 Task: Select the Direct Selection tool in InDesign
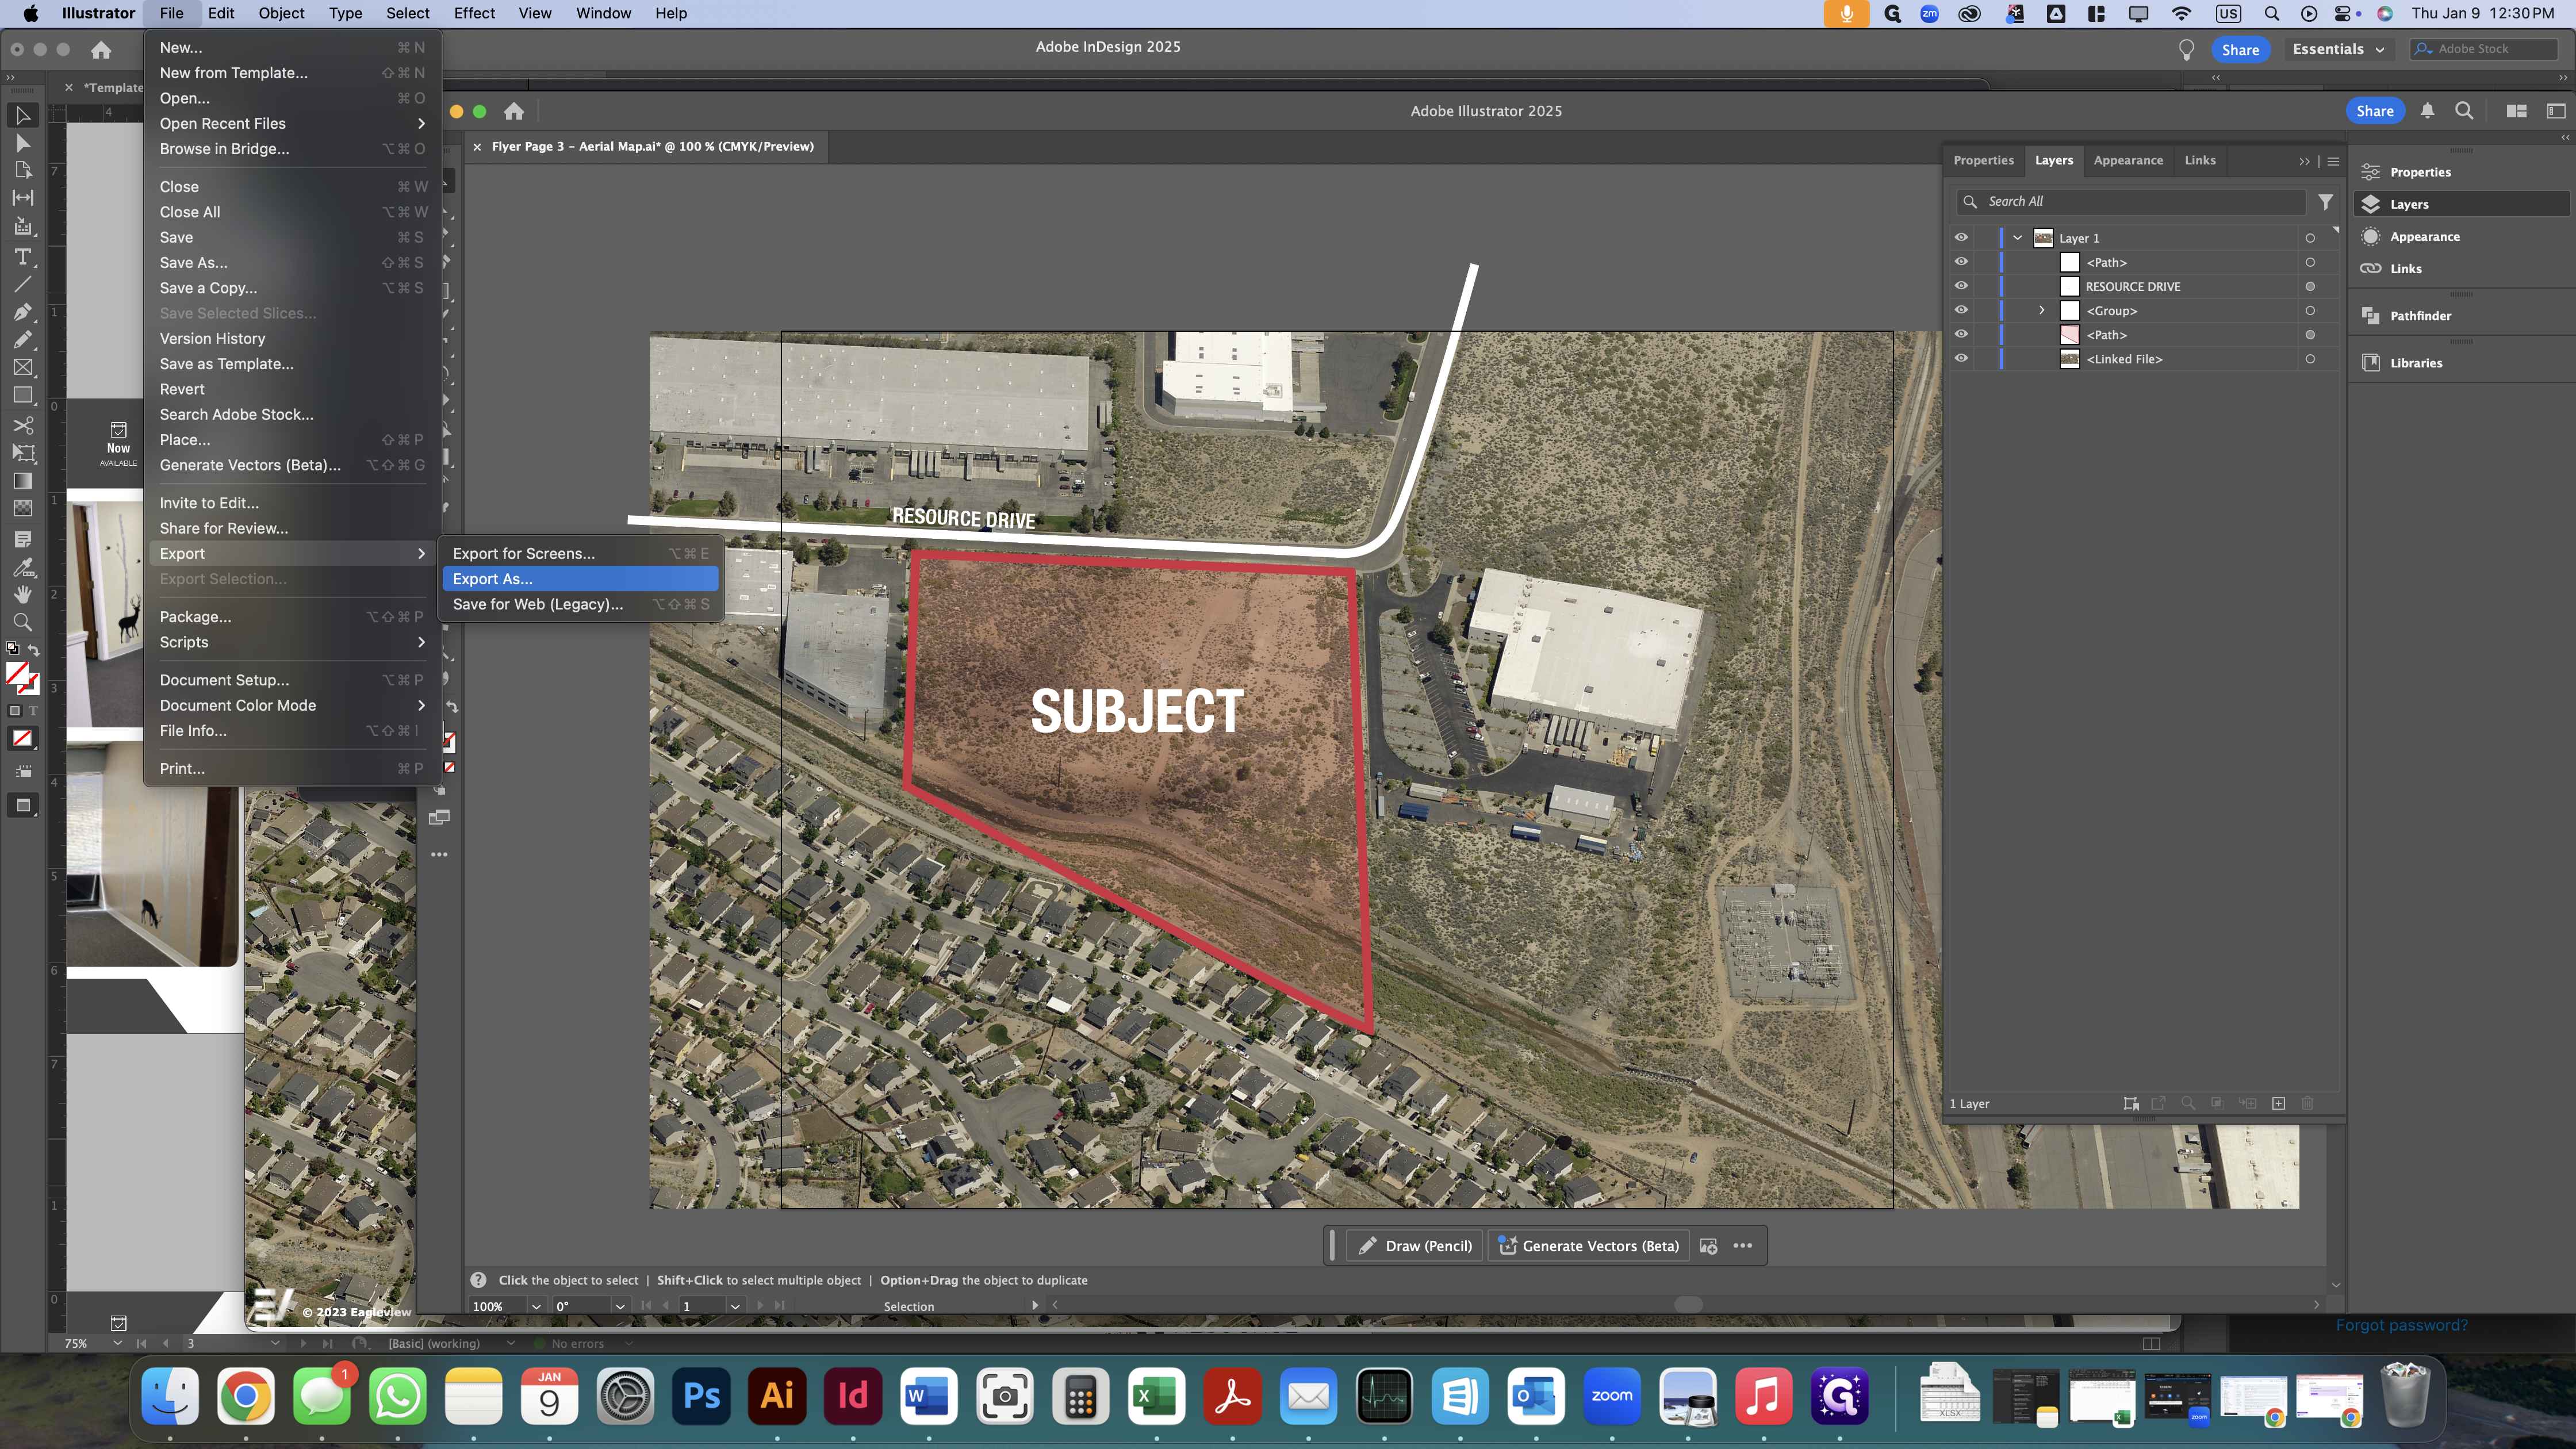coord(23,144)
